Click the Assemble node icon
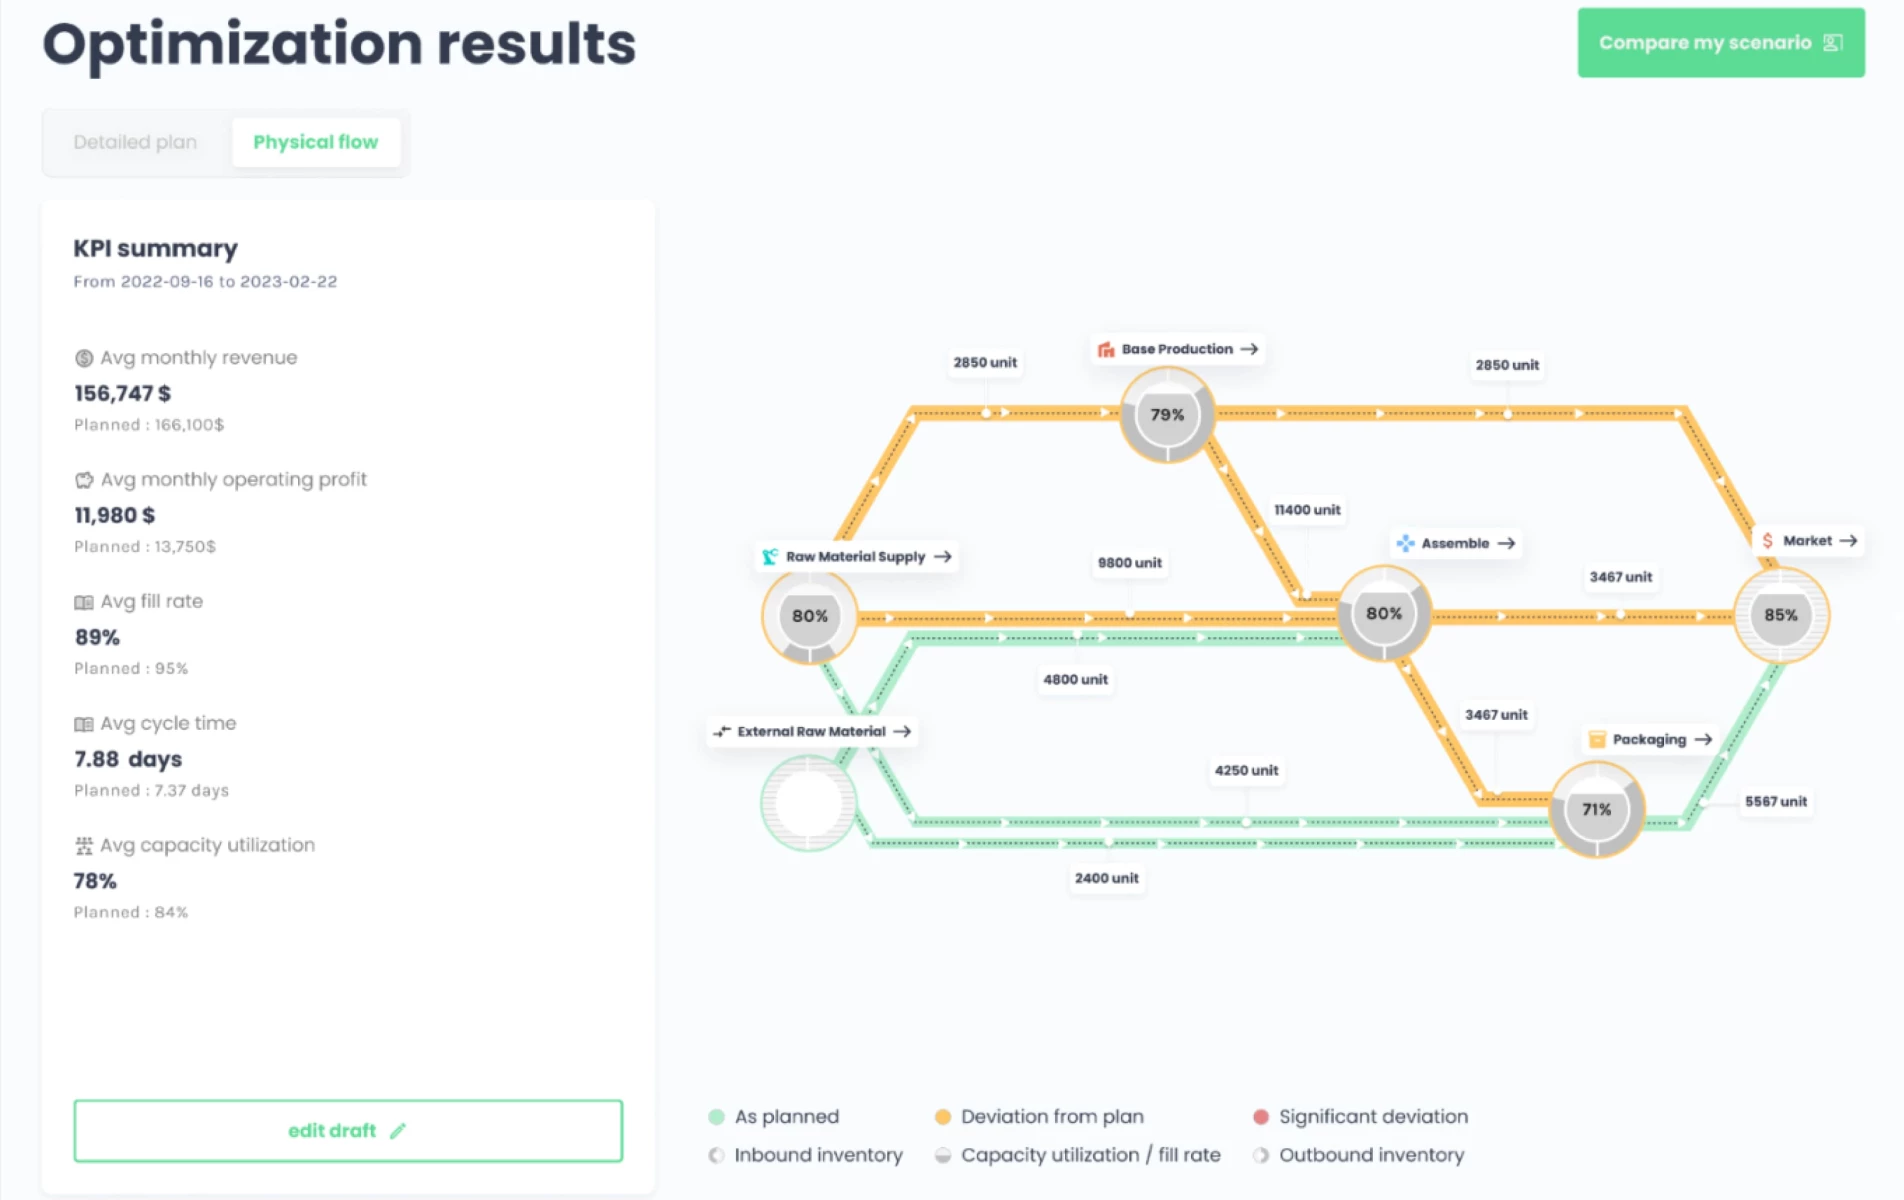The width and height of the screenshot is (1904, 1200). pyautogui.click(x=1405, y=543)
